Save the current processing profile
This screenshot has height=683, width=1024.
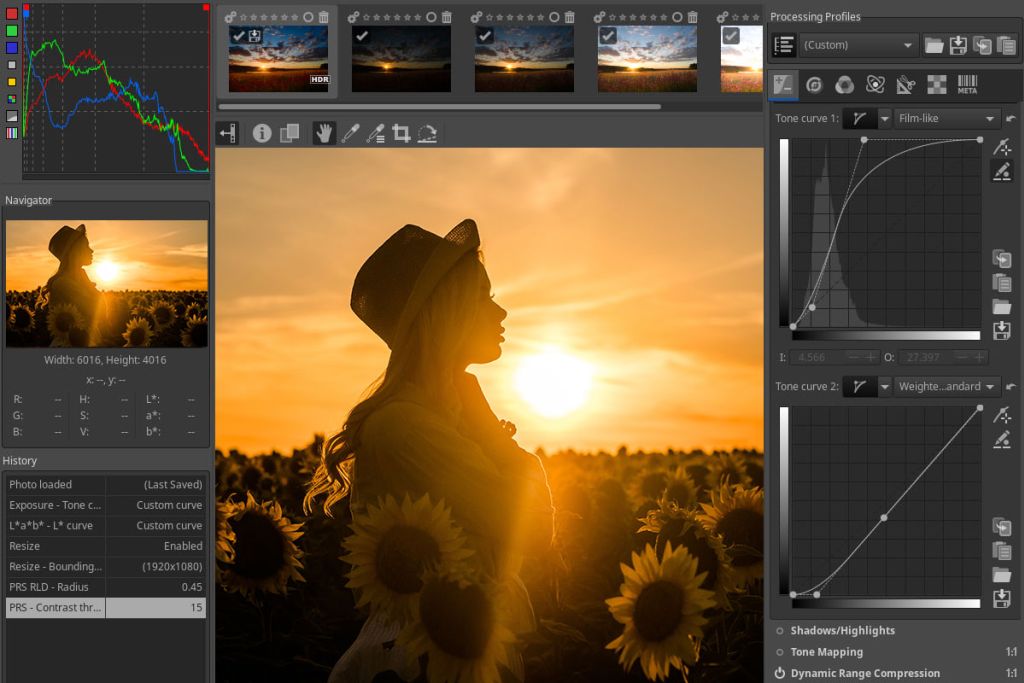960,45
